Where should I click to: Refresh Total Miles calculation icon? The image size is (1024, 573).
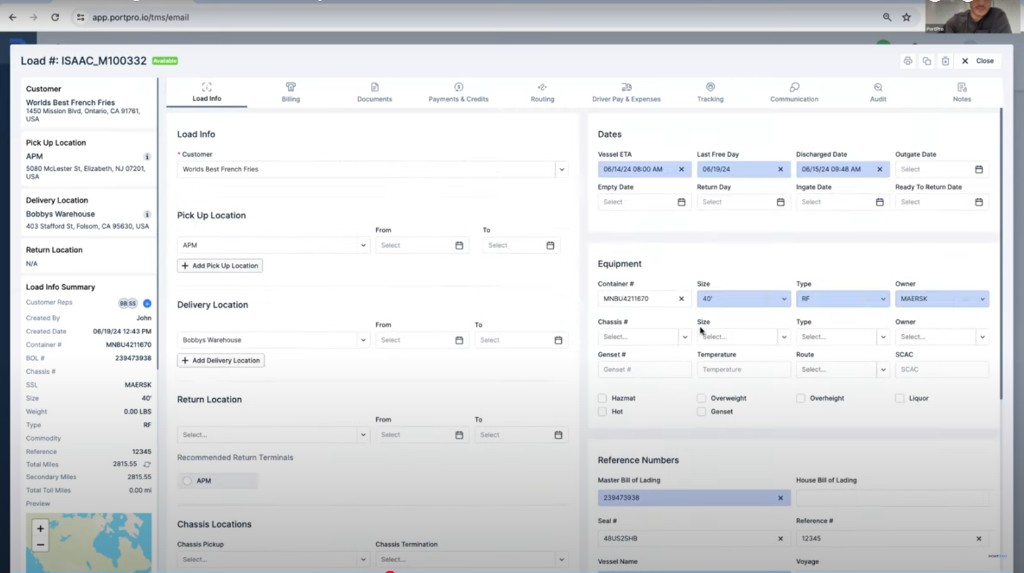point(147,465)
